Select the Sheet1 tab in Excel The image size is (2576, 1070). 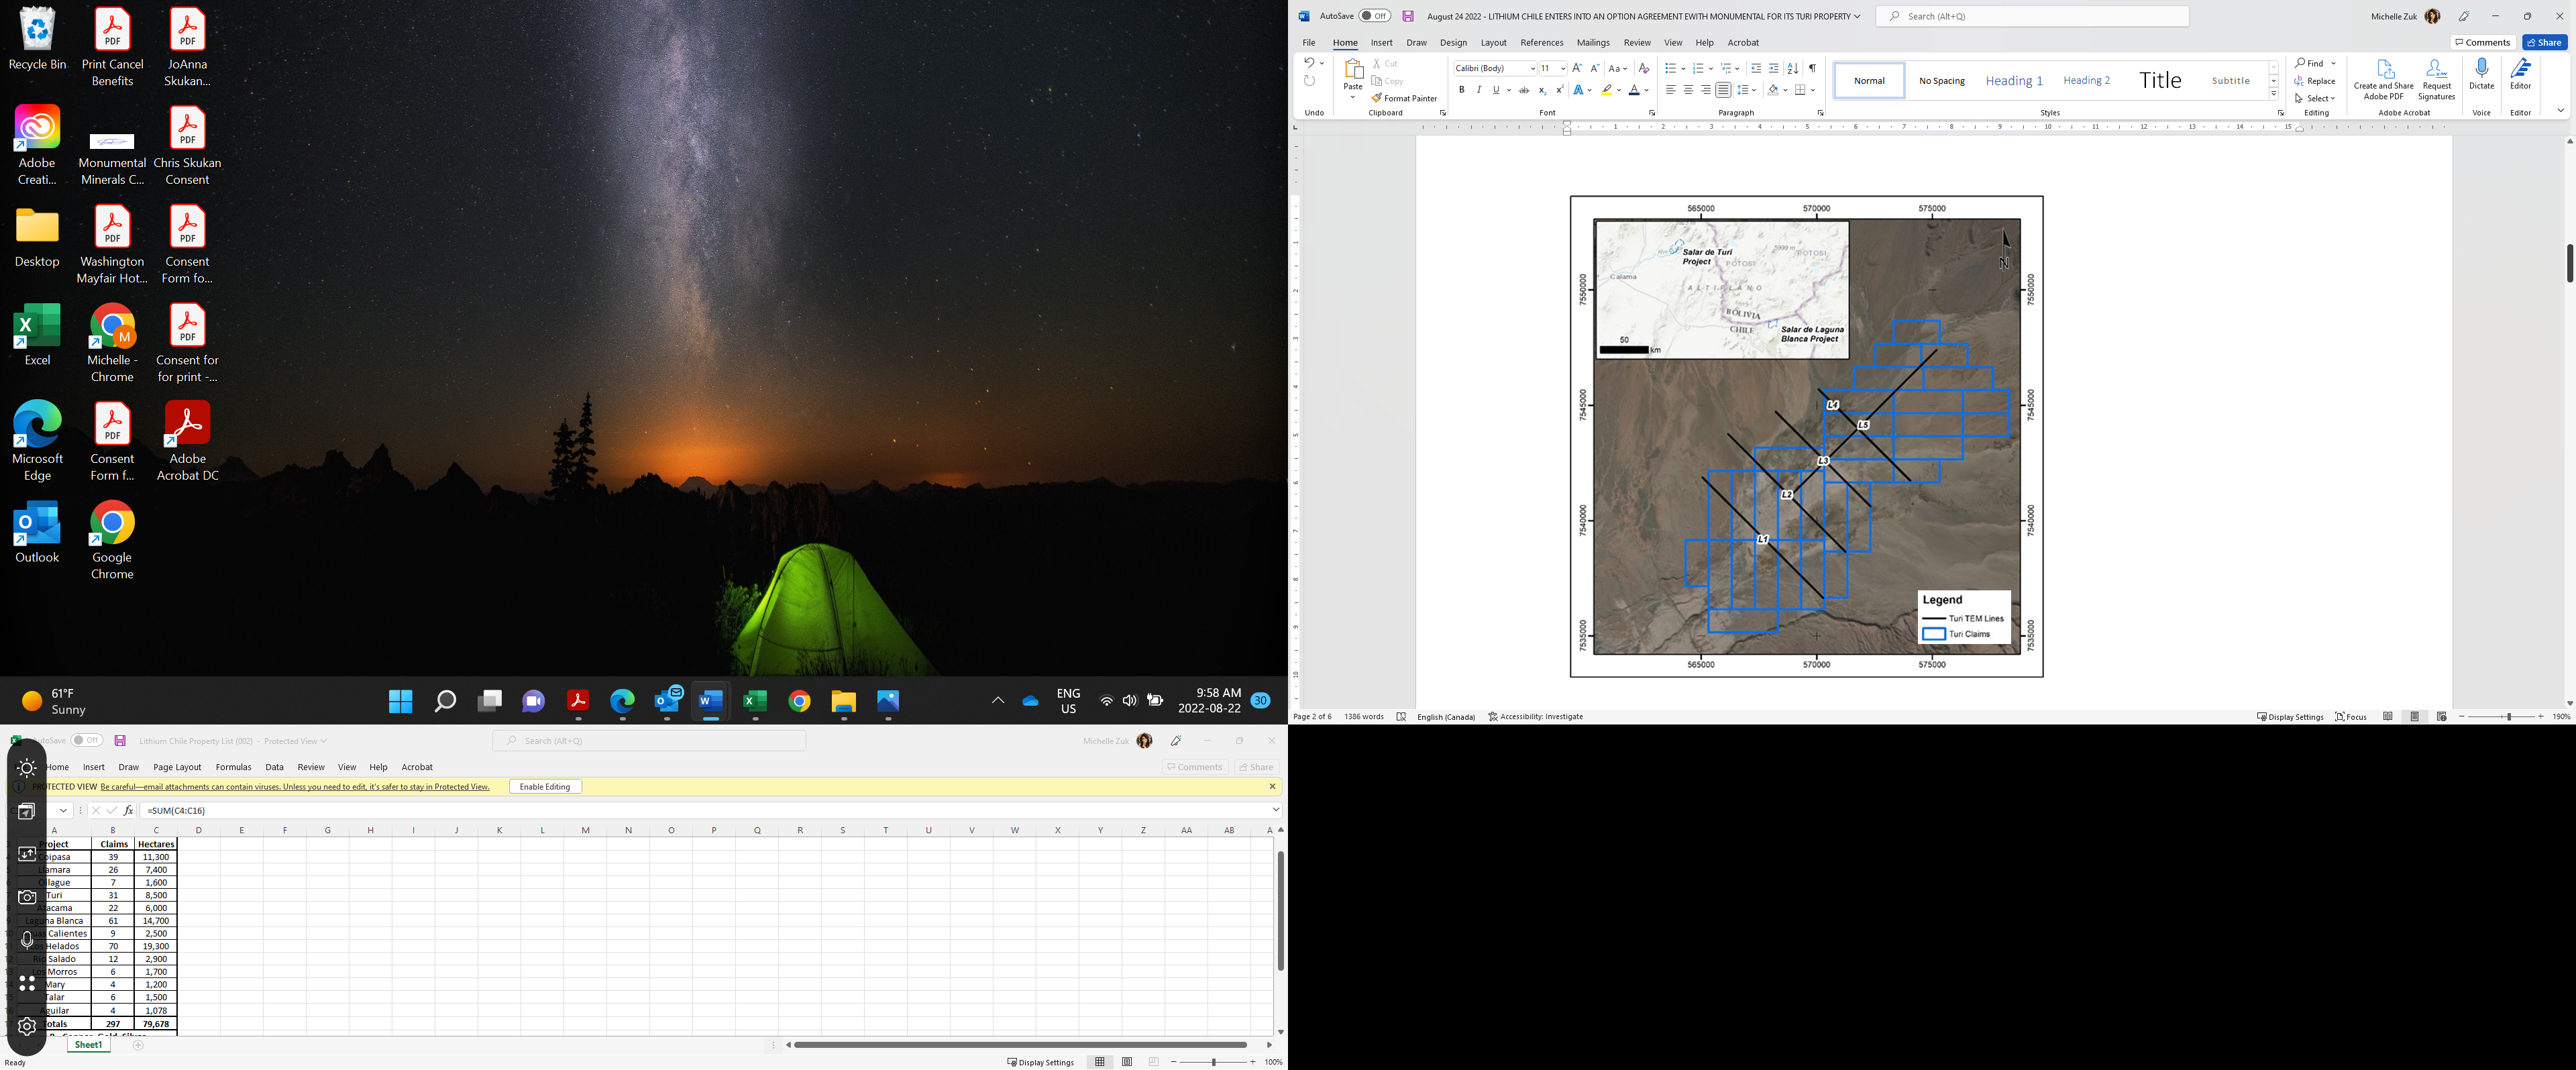click(x=88, y=1045)
